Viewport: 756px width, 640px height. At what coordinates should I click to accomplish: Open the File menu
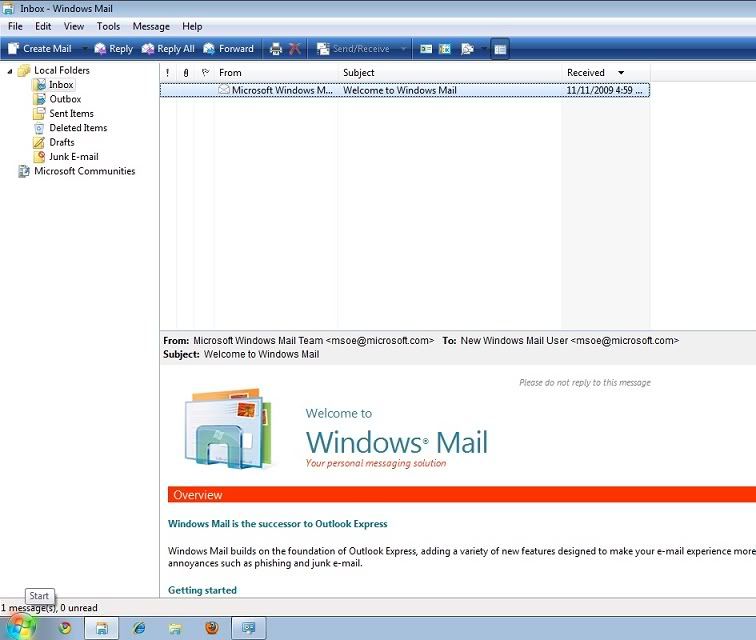[x=15, y=27]
